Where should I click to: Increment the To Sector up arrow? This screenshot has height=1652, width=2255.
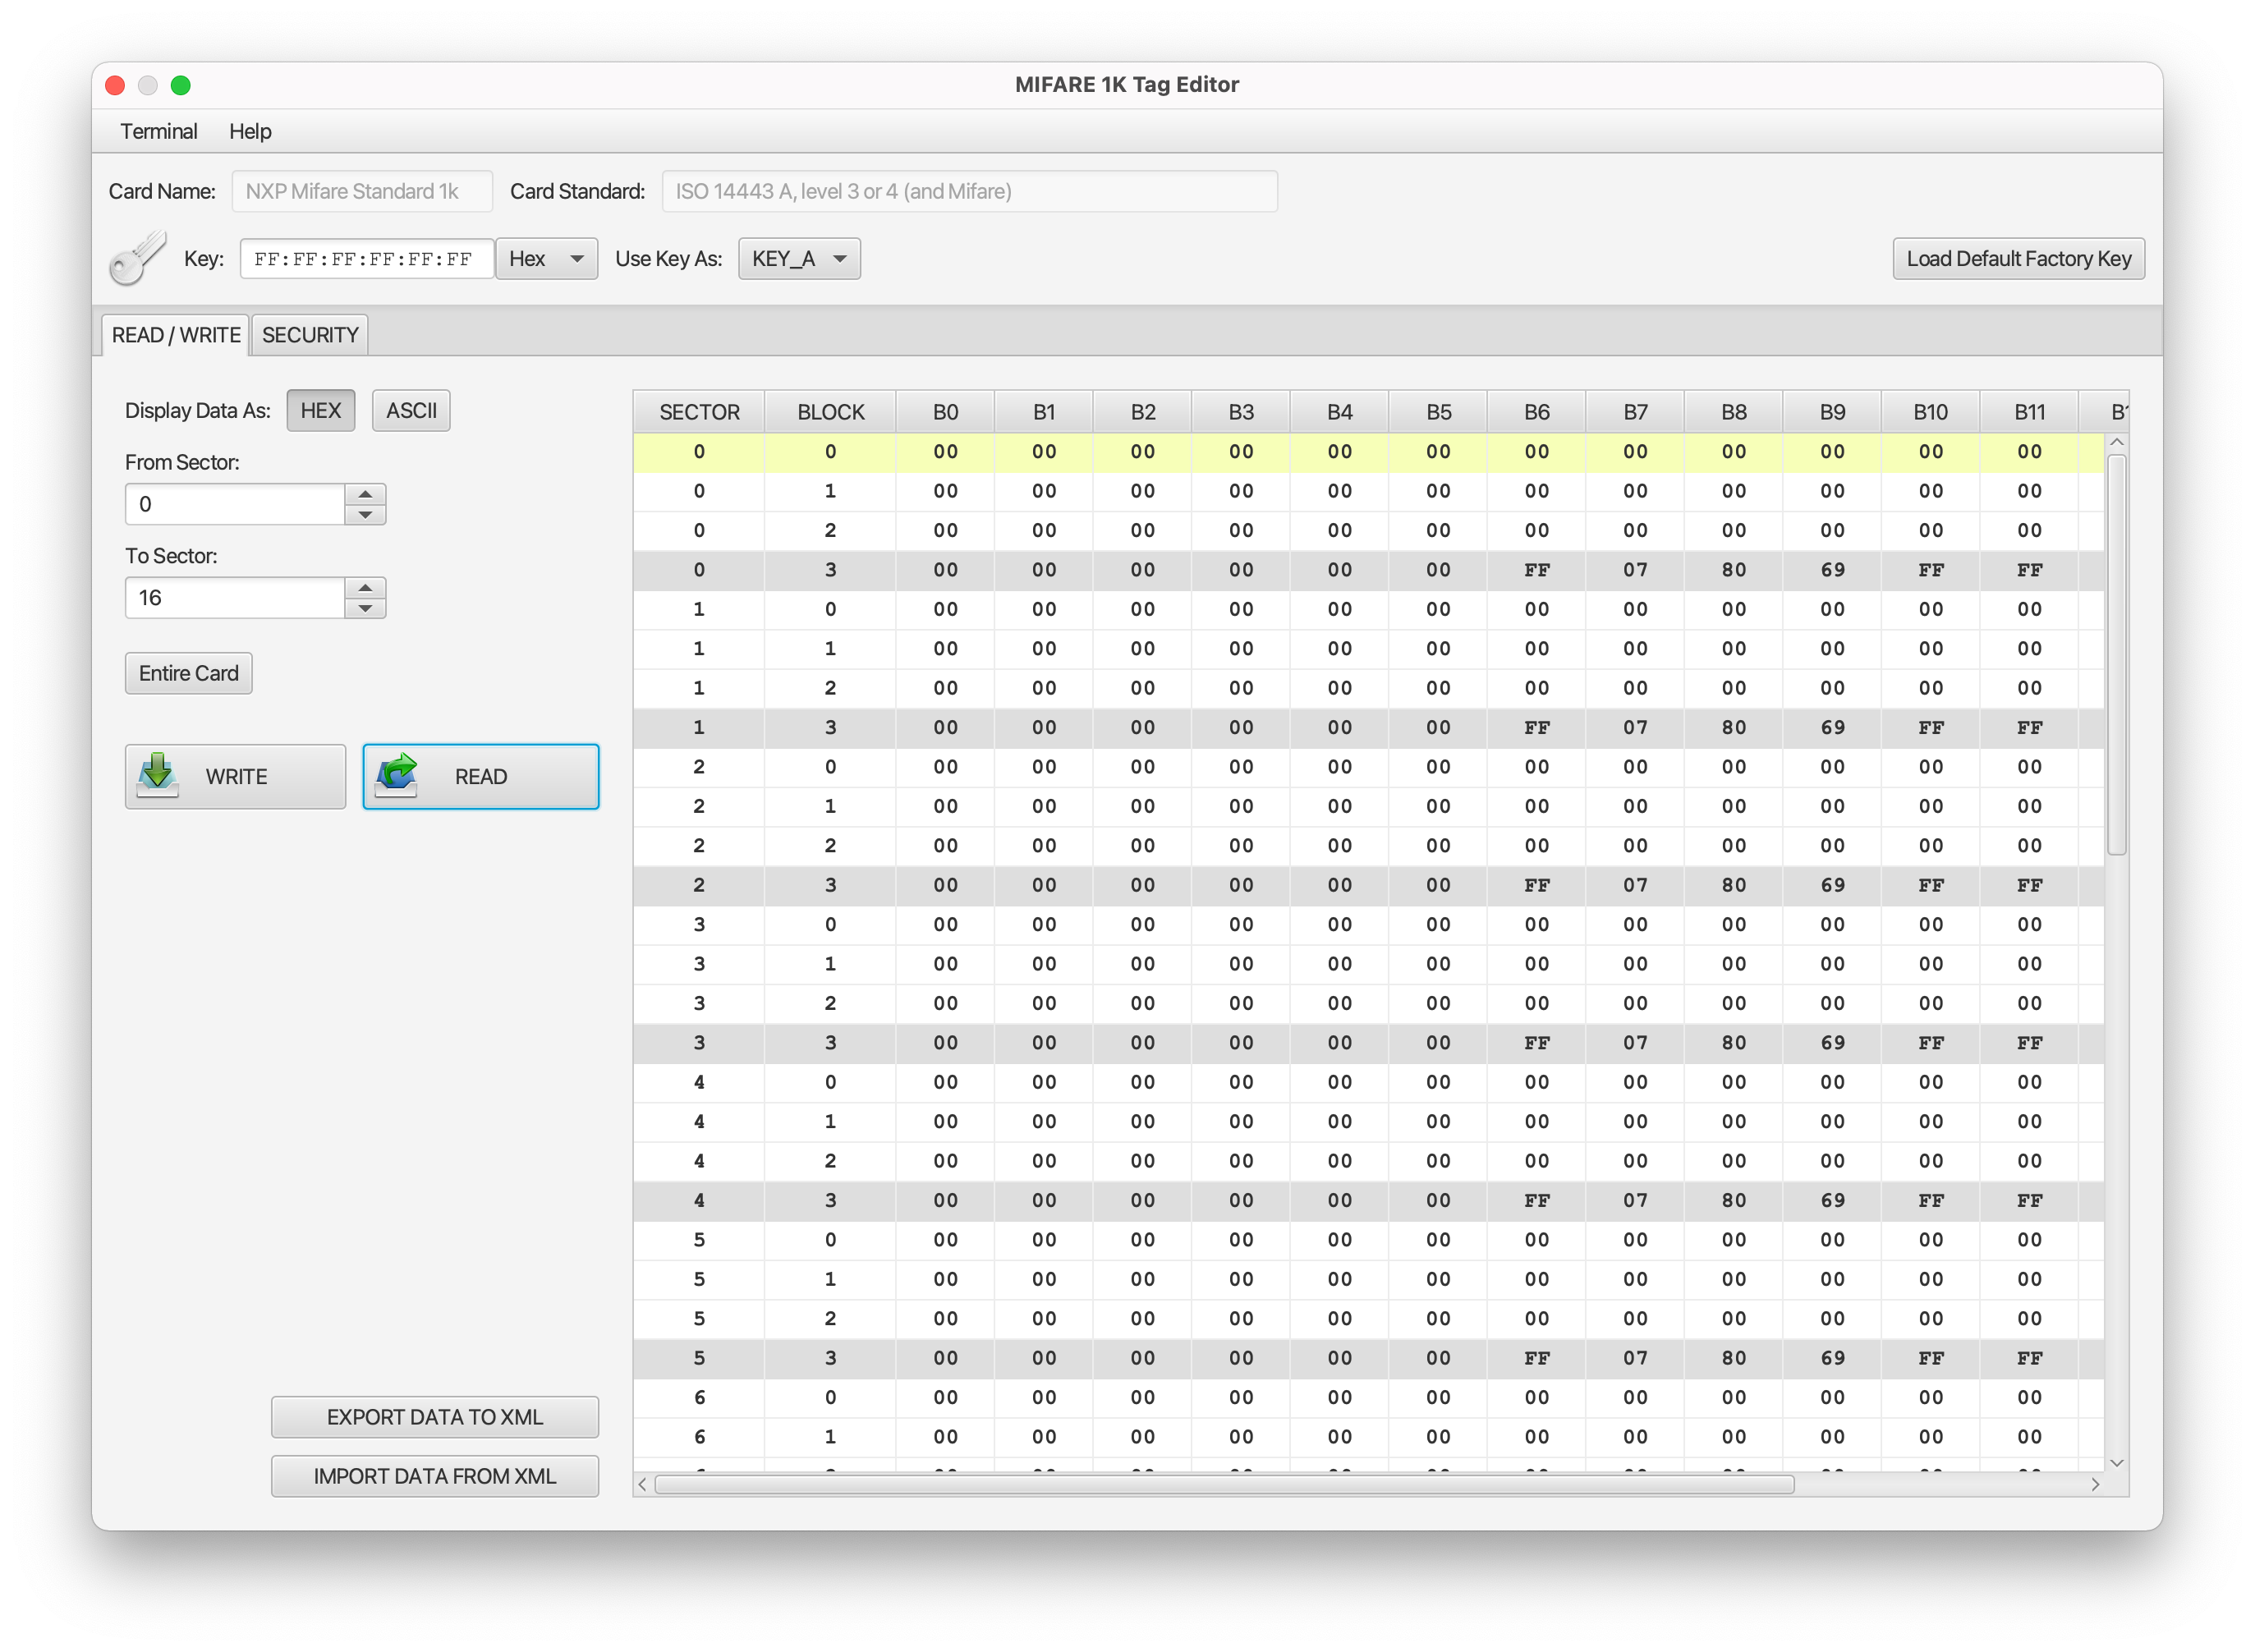point(365,587)
